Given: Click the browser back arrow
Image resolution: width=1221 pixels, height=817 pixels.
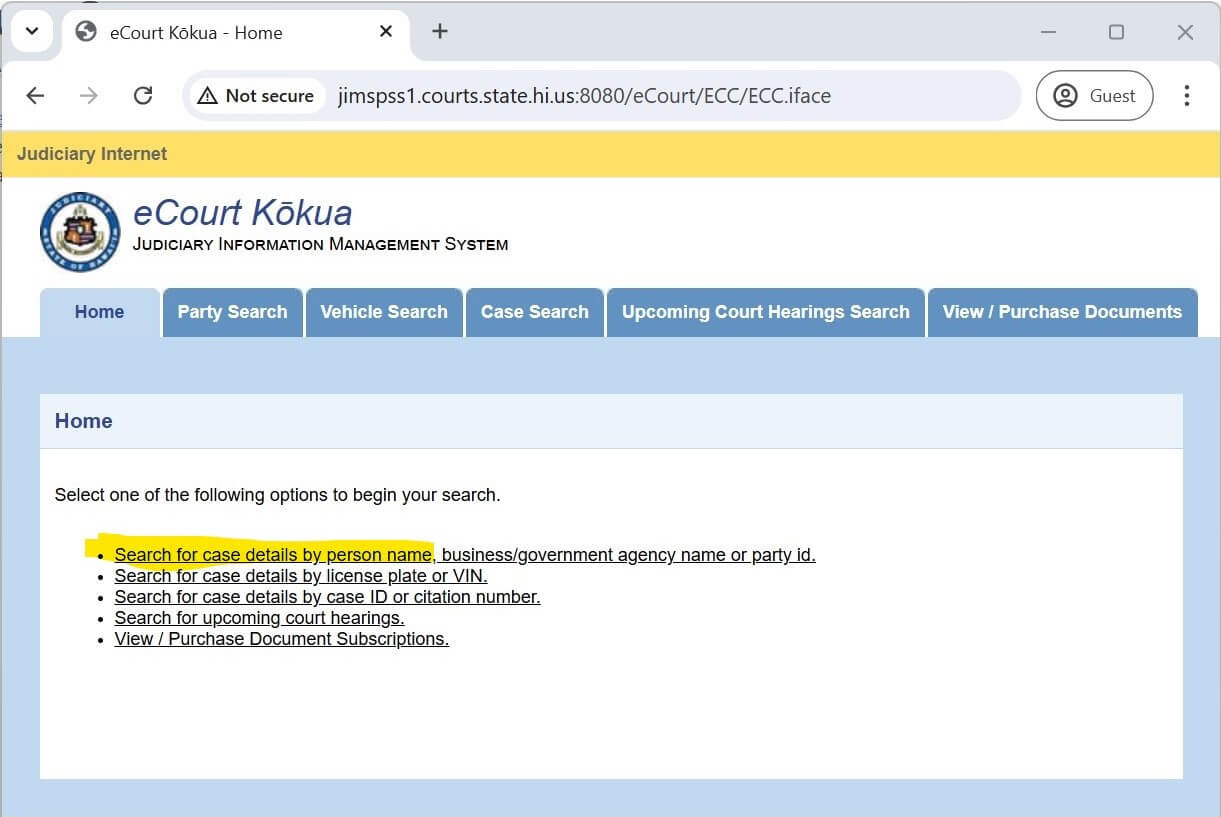Looking at the screenshot, I should (x=35, y=96).
